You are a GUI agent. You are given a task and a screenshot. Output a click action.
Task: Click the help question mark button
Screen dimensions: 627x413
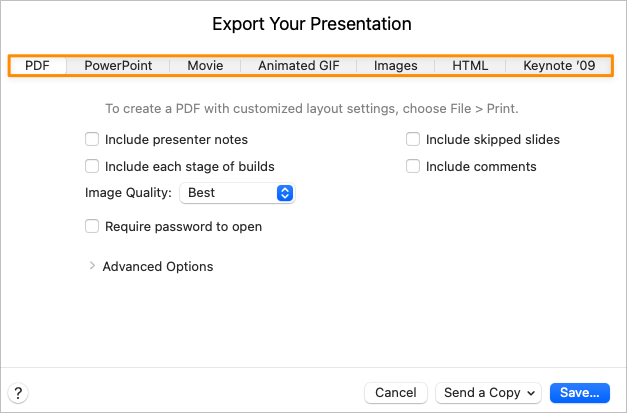19,393
